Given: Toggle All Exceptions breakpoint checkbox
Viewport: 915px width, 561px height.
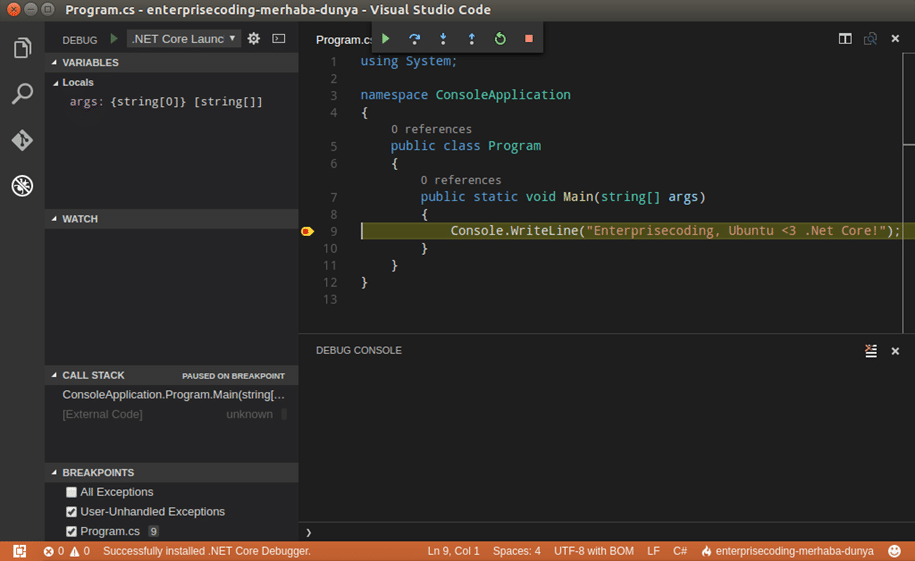Looking at the screenshot, I should 71,492.
